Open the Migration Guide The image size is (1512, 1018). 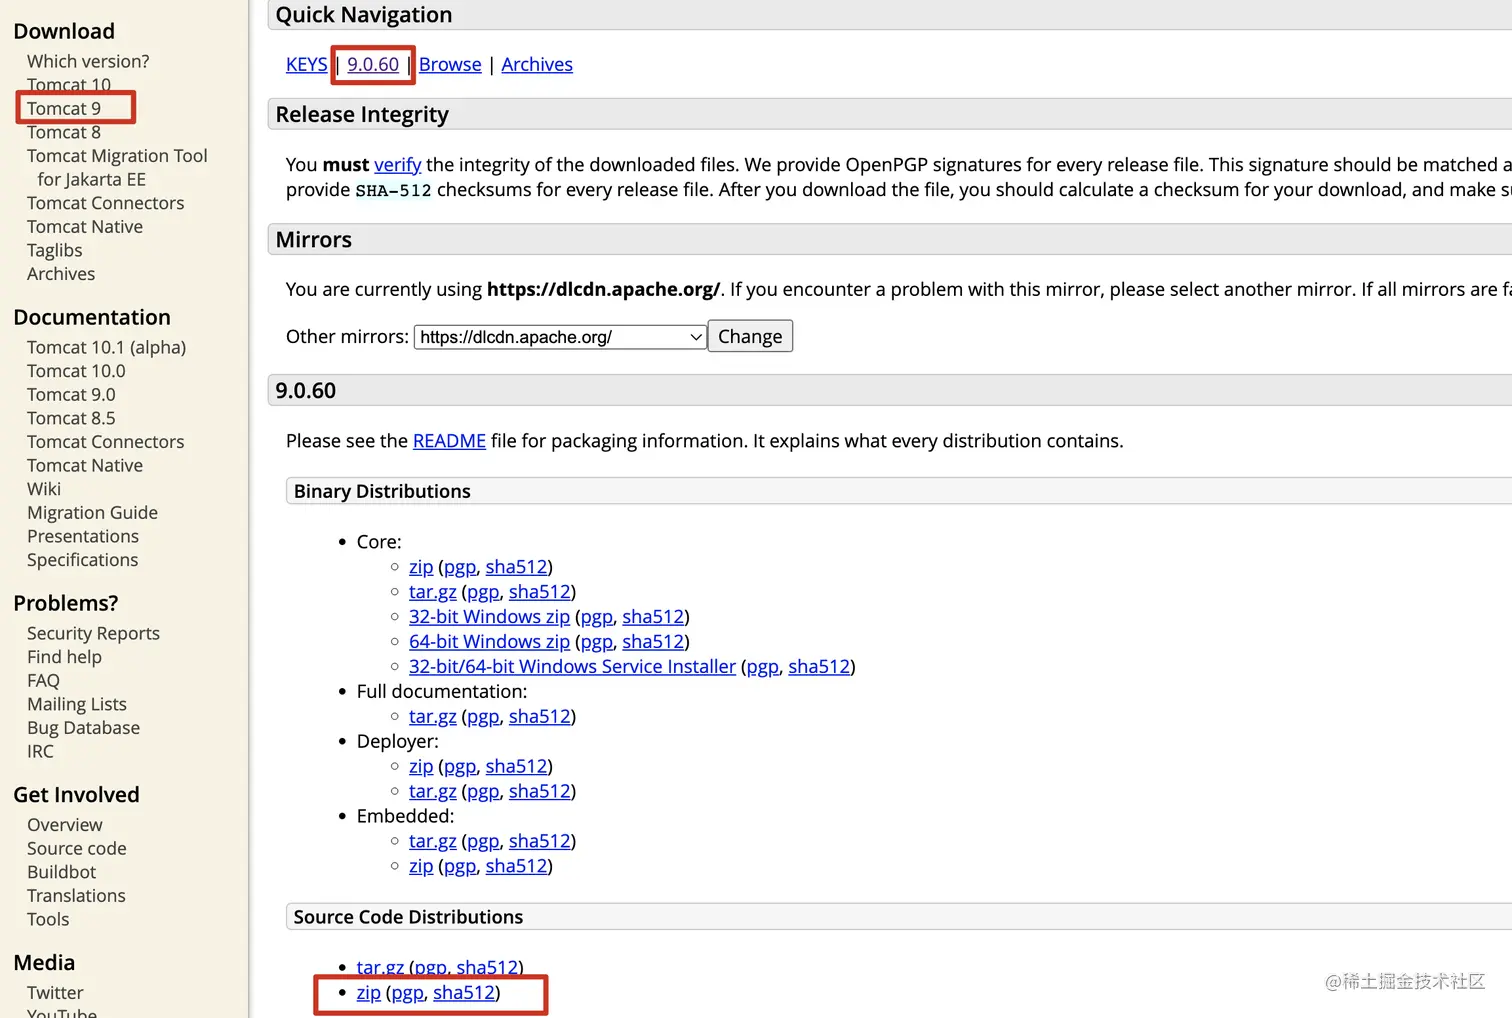tap(93, 513)
